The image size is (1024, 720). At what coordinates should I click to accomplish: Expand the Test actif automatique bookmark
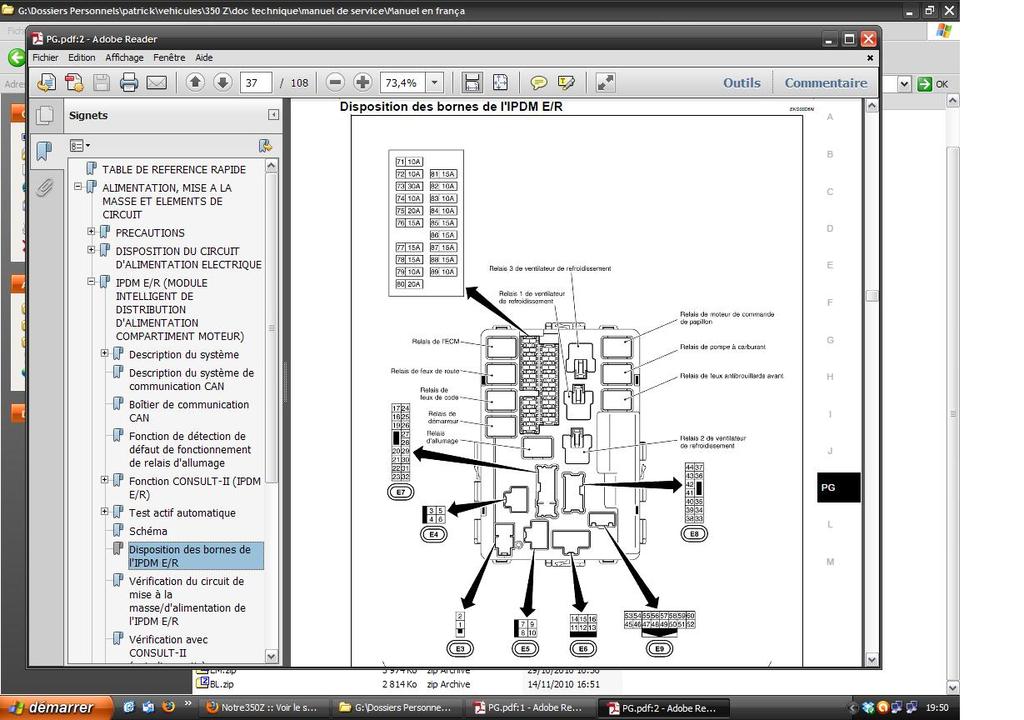tap(105, 512)
